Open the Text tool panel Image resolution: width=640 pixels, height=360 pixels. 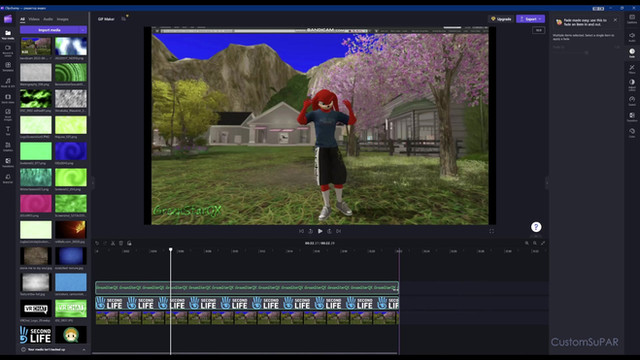(x=8, y=131)
